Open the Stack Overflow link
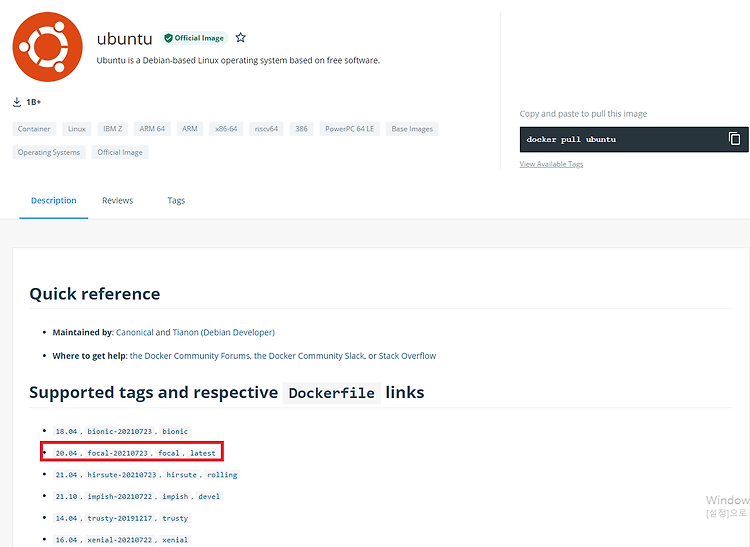The width and height of the screenshot is (750, 547). (408, 356)
